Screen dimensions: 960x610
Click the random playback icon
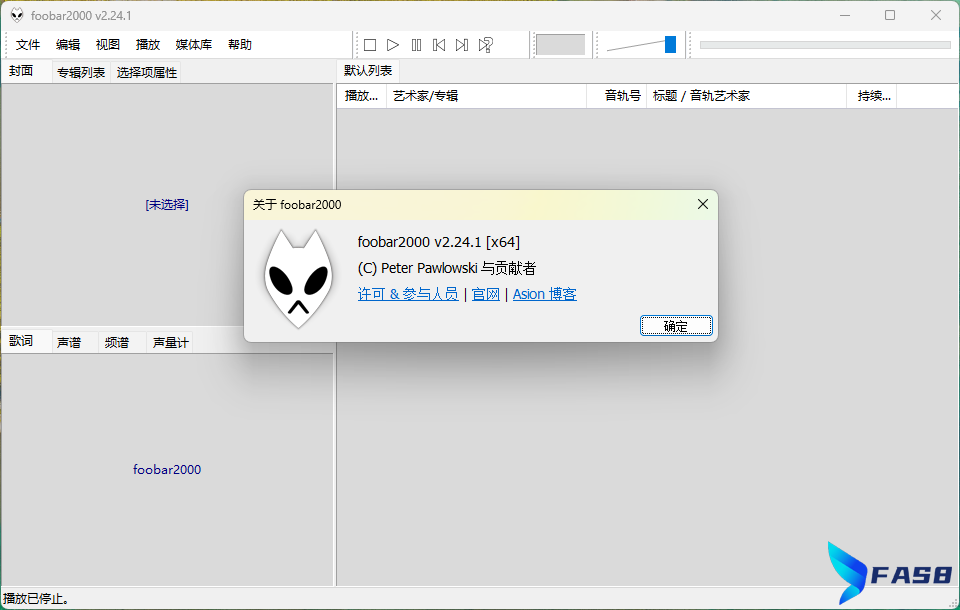(486, 45)
